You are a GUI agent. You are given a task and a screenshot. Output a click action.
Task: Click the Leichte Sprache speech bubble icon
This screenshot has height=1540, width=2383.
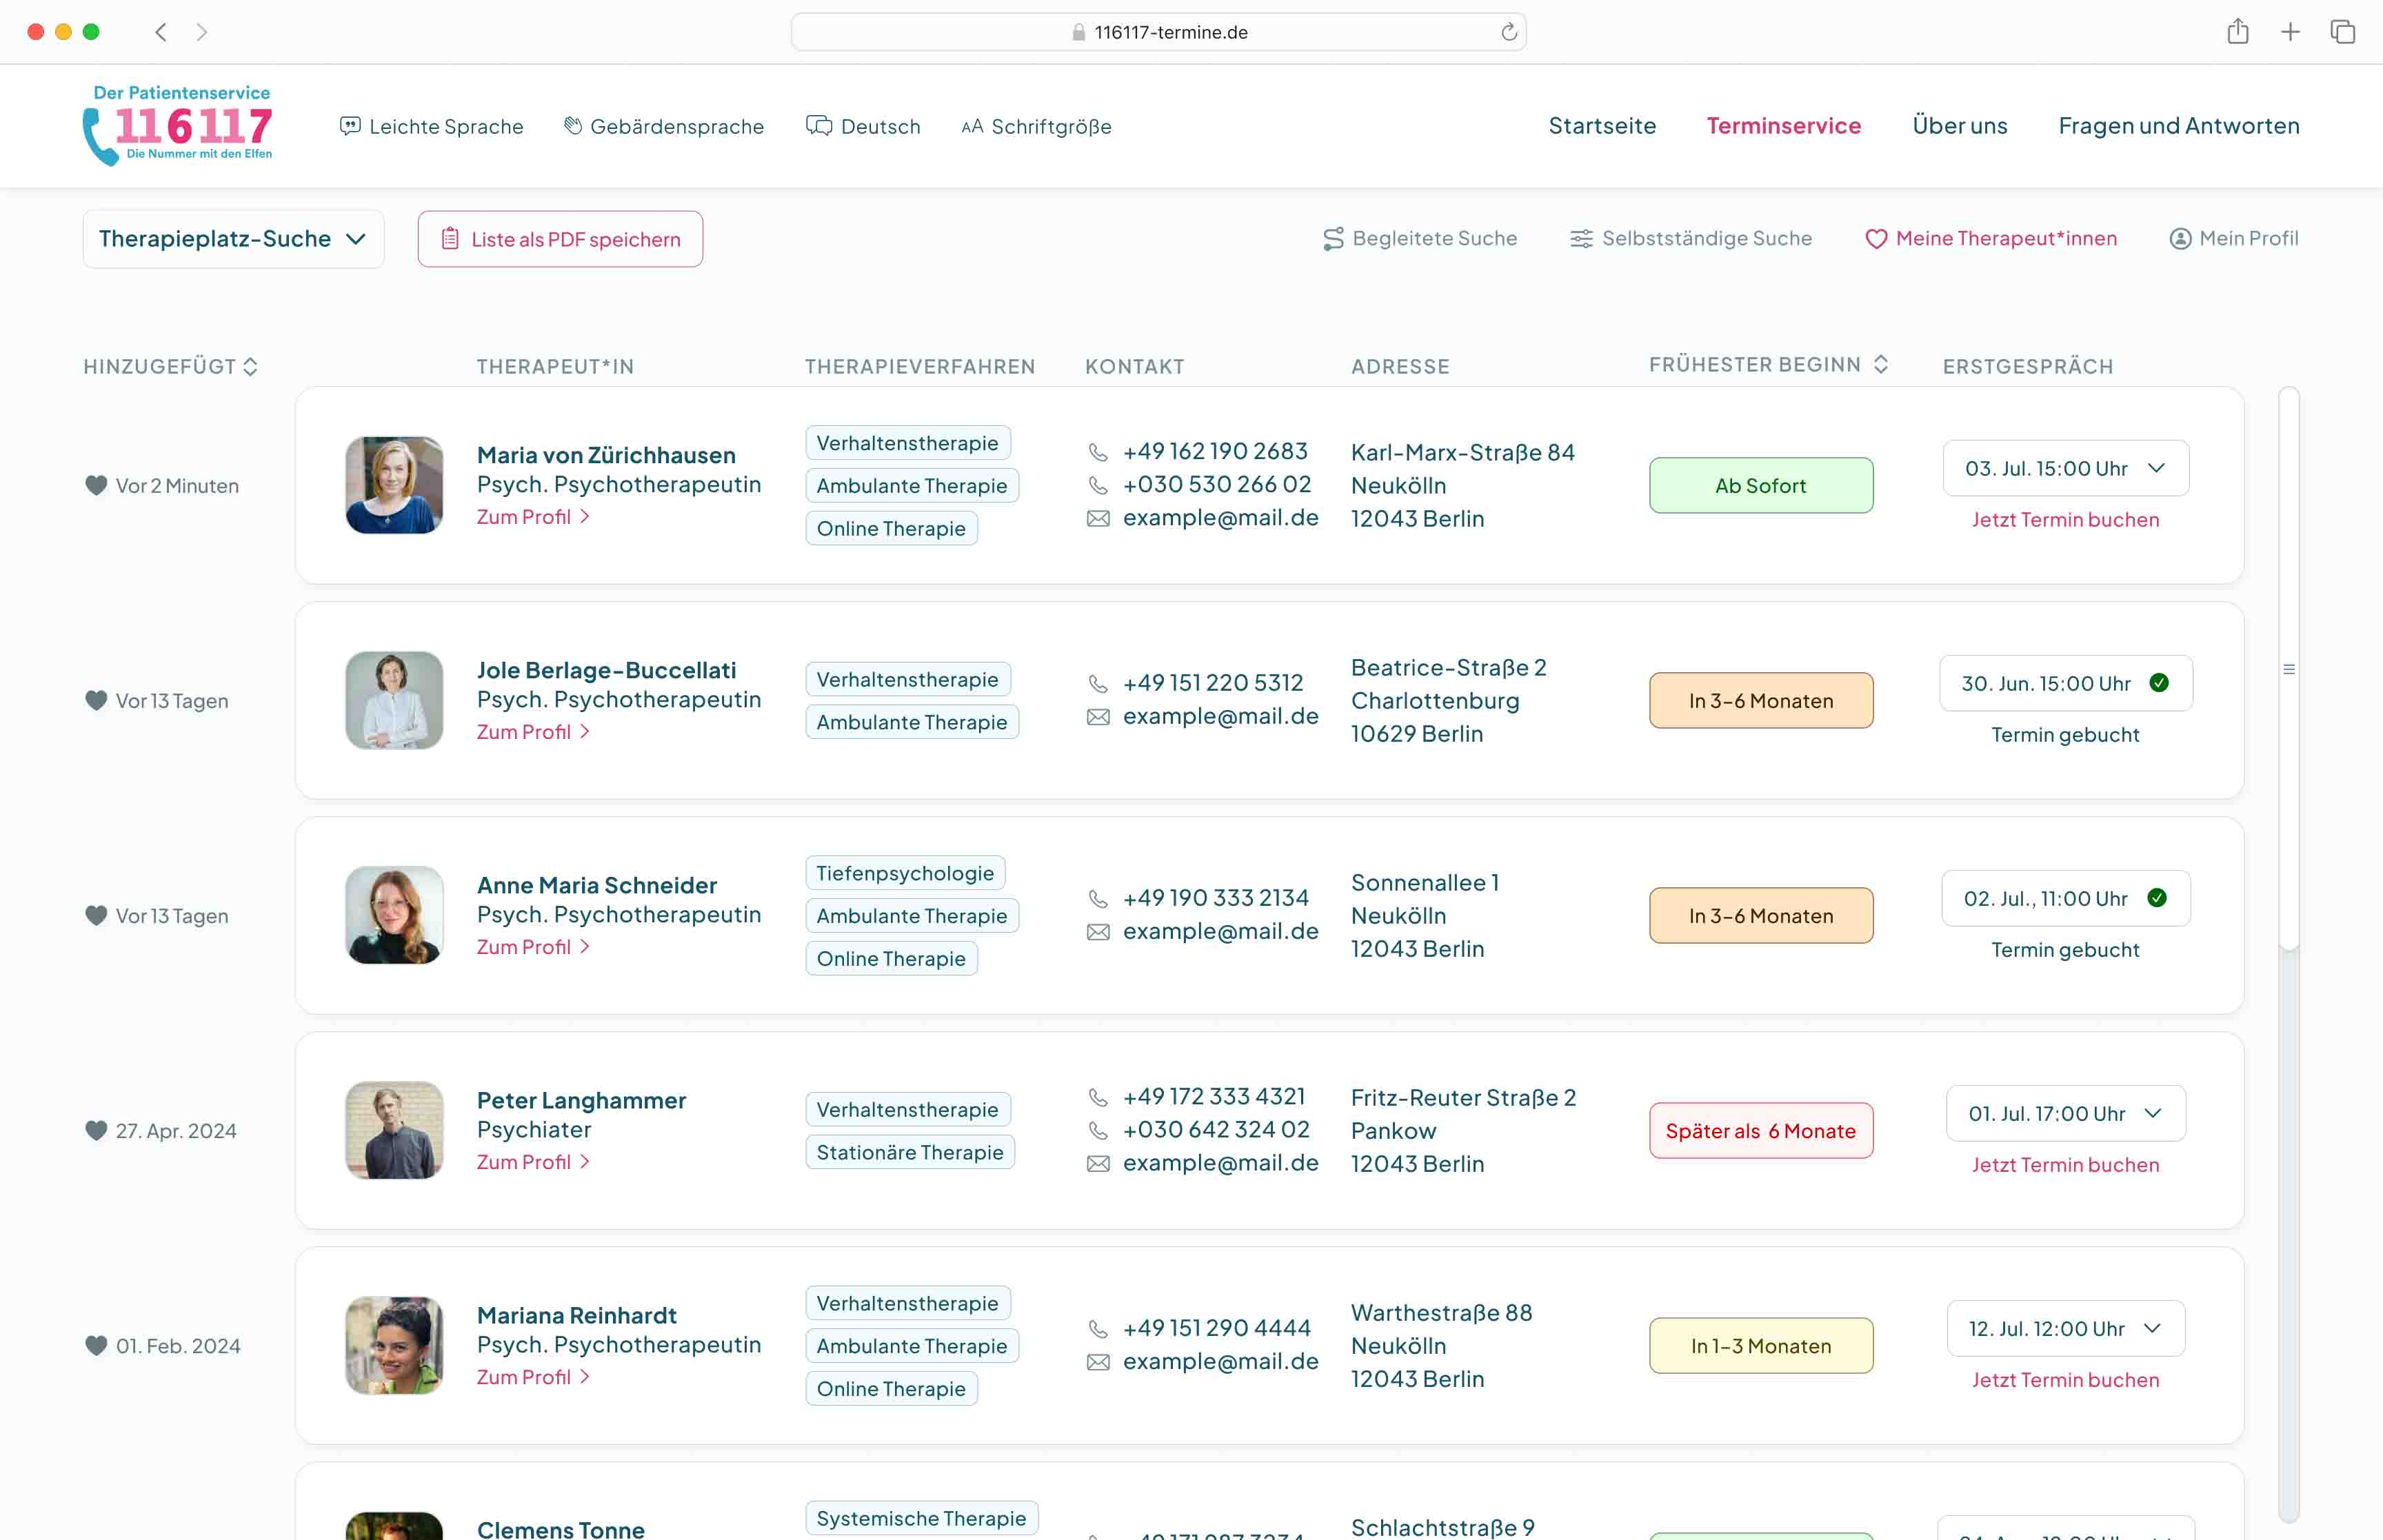350,126
